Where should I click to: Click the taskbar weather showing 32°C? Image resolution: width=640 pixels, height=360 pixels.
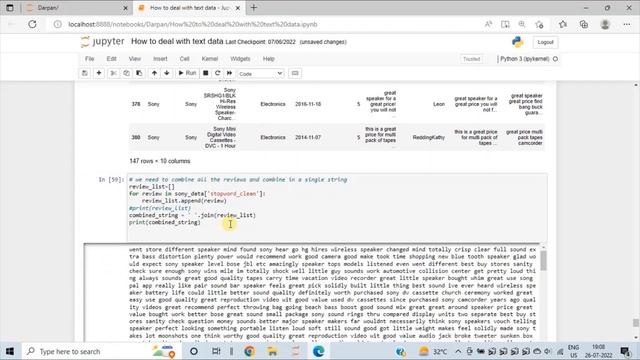click(x=432, y=351)
